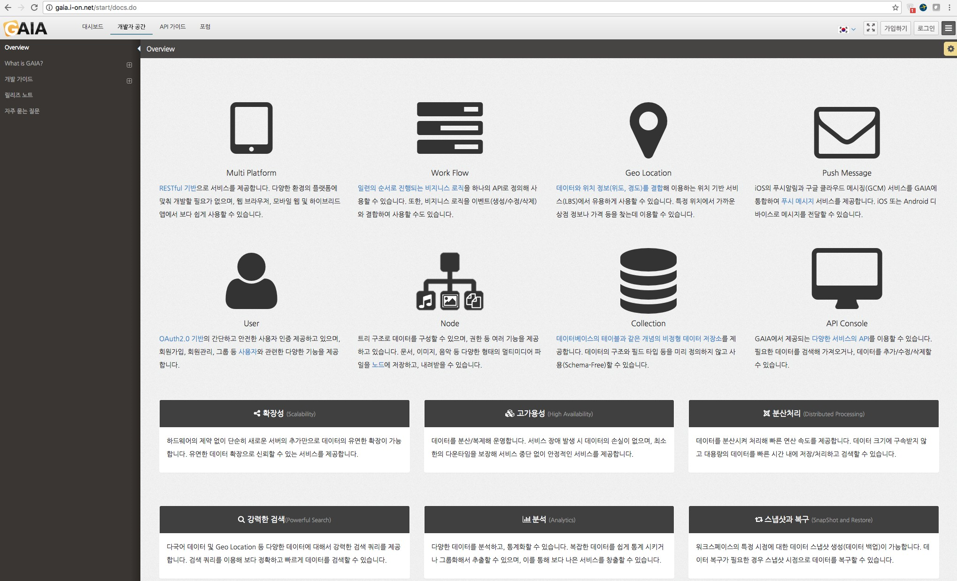Follow the 'RESTful 기반' link
This screenshot has width=957, height=581.
click(177, 188)
